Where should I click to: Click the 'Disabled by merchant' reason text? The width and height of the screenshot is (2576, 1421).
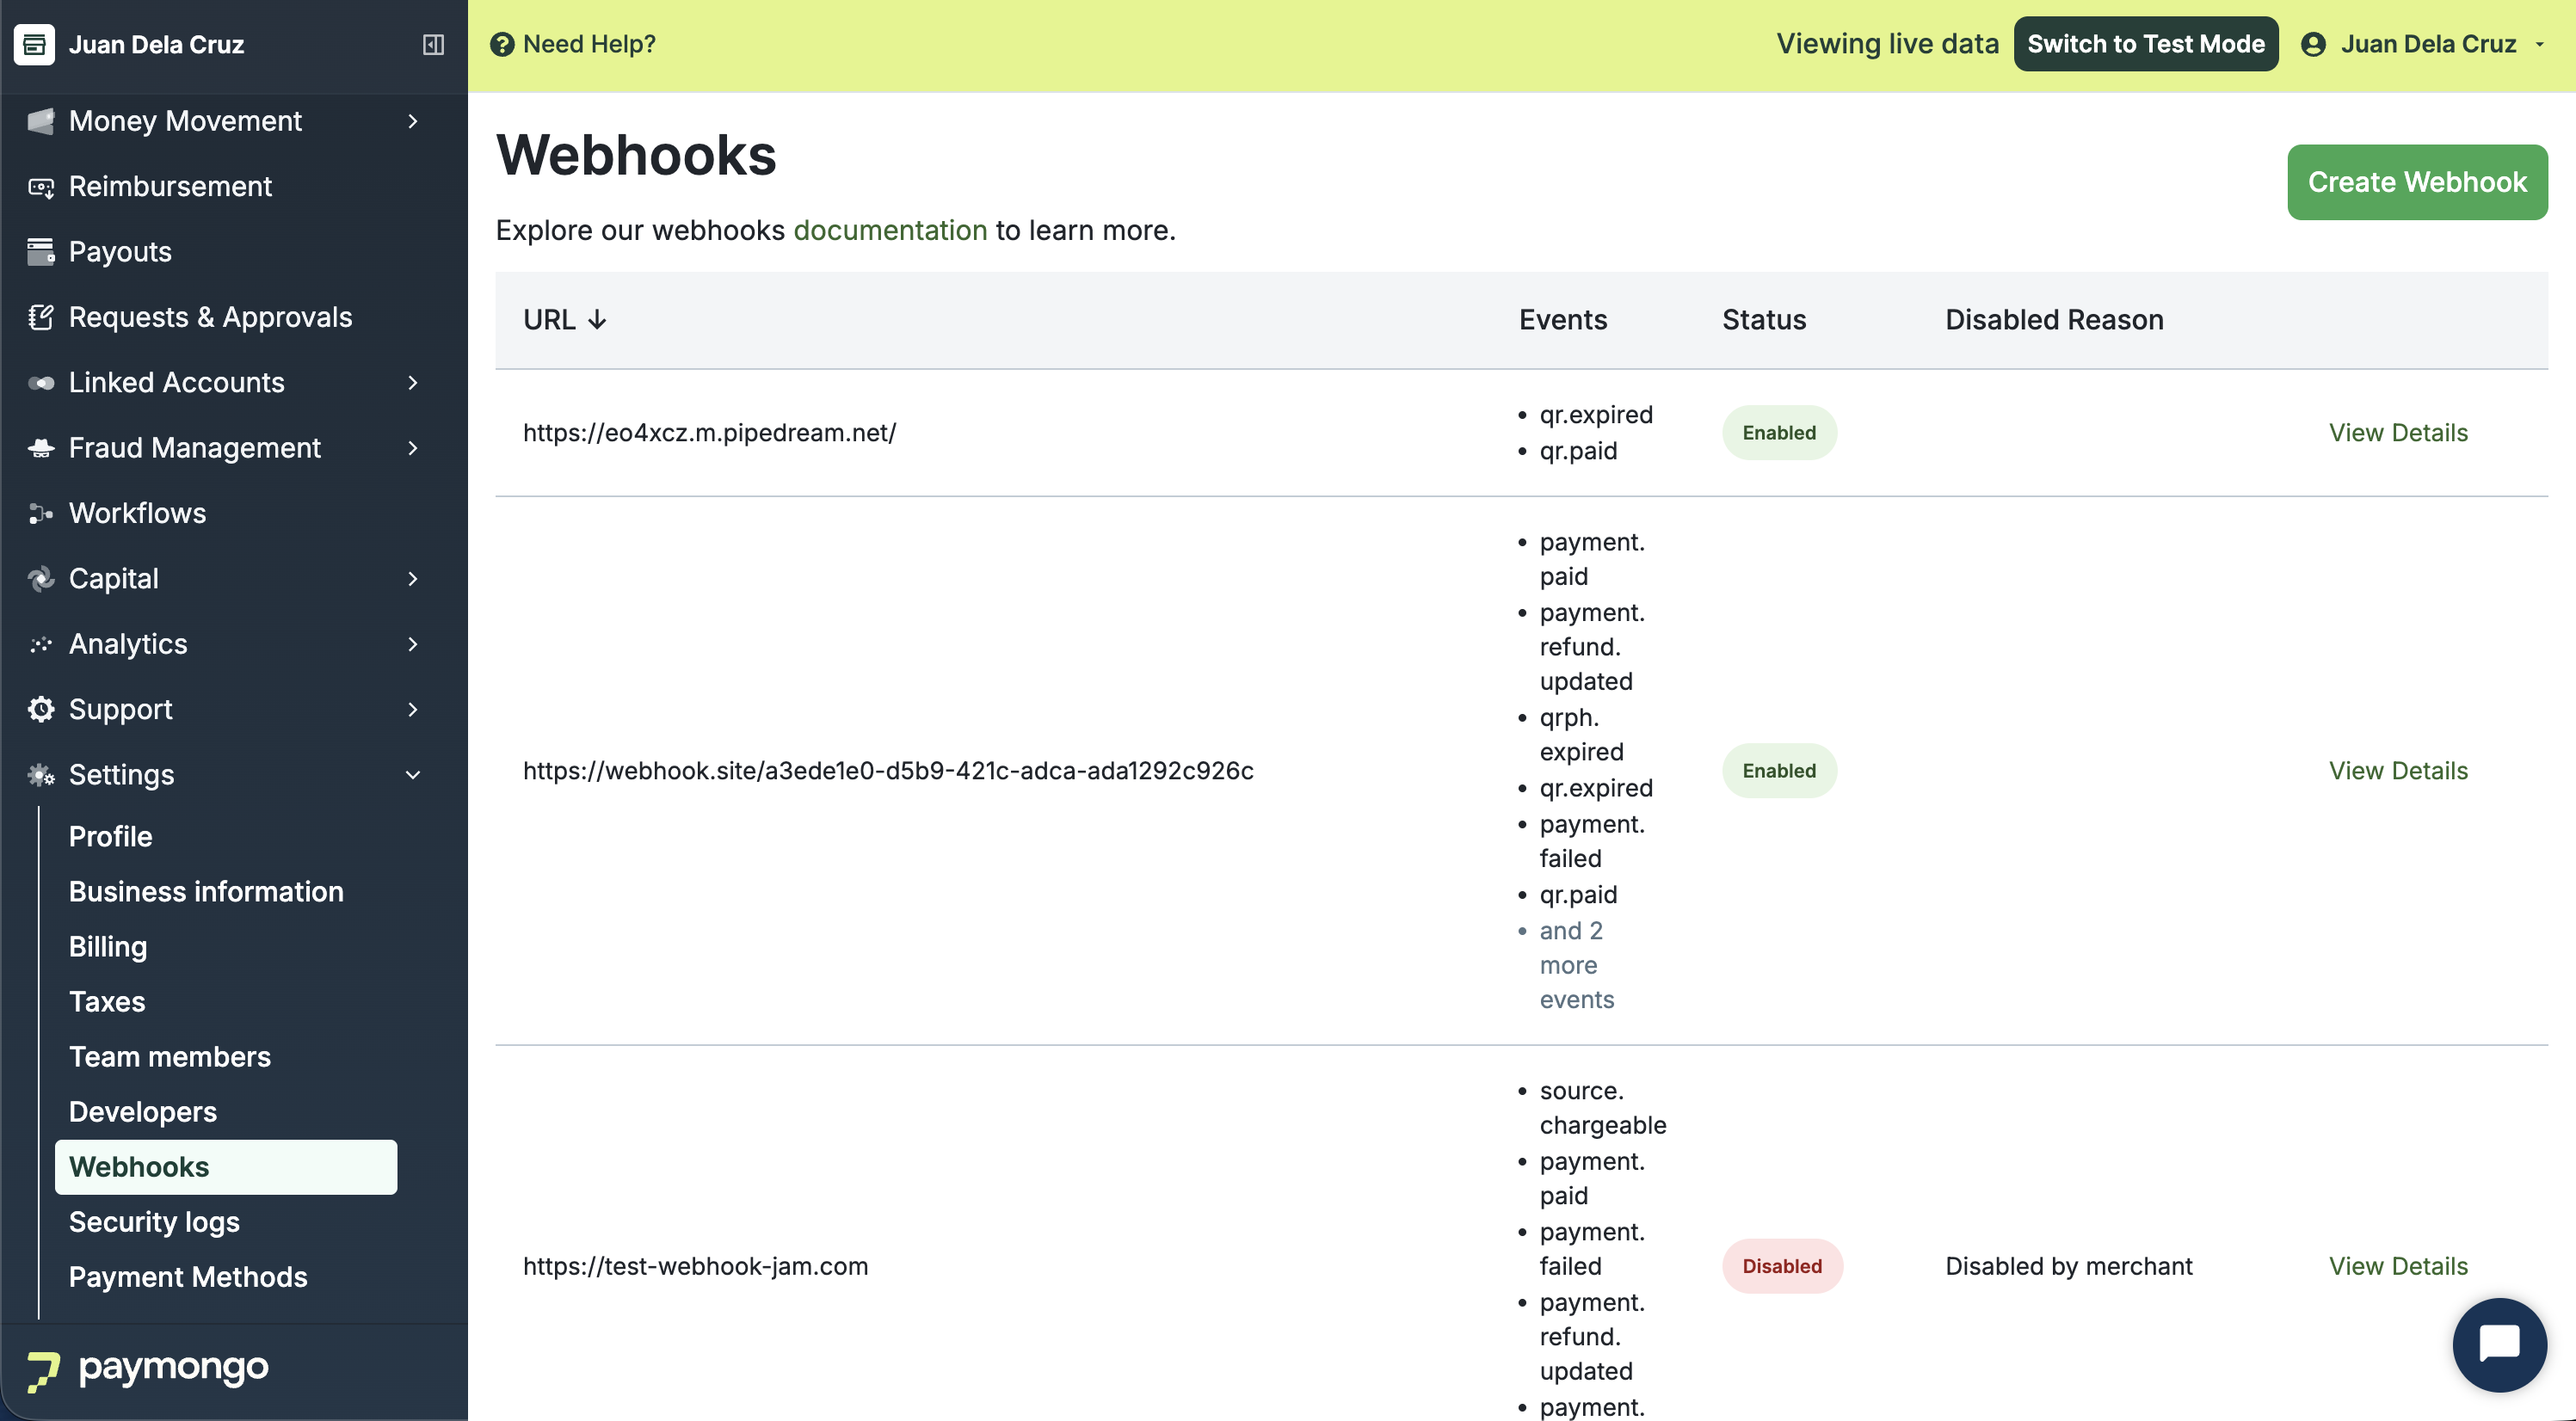click(2068, 1266)
